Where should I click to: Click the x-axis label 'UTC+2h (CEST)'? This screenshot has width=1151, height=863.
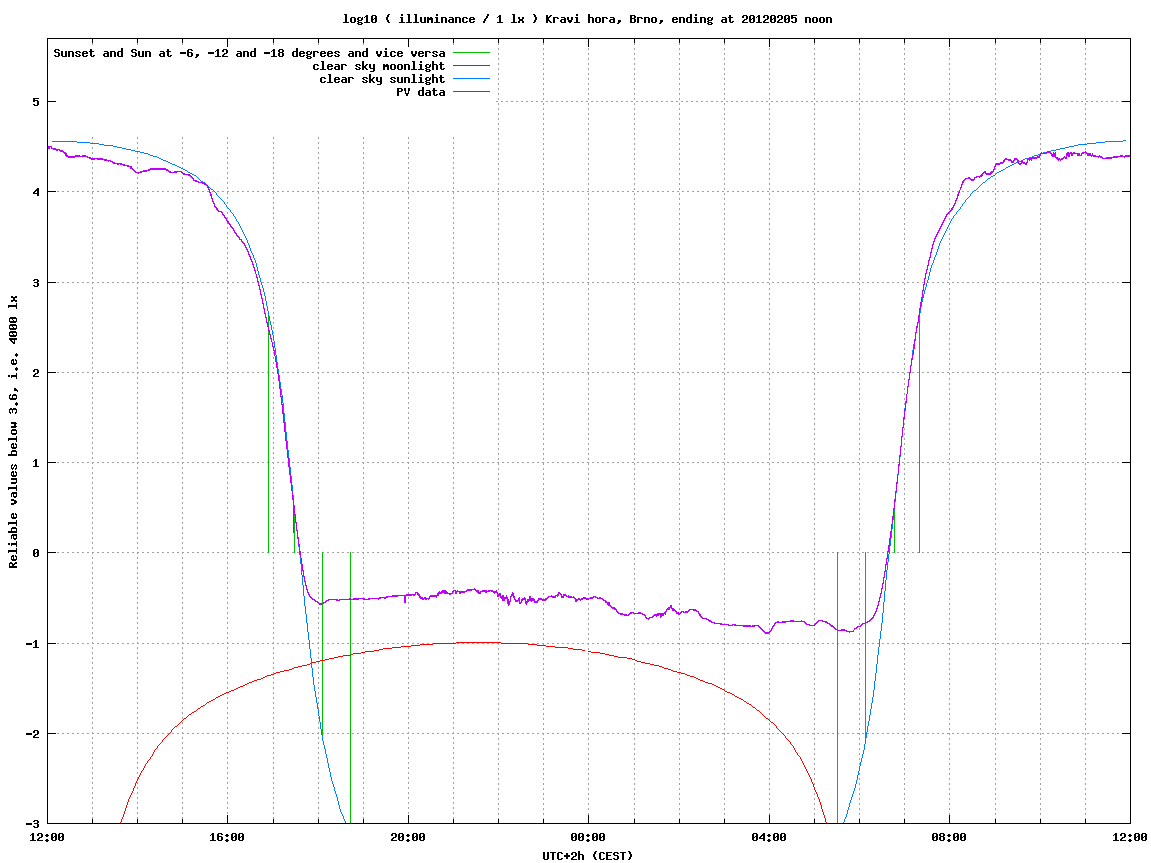(587, 856)
